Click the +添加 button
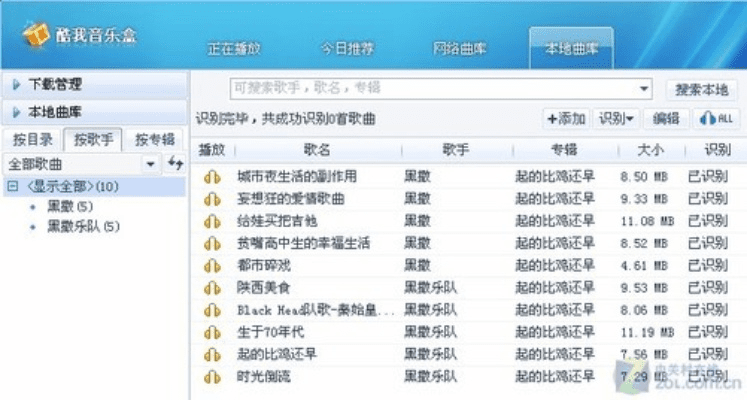Image resolution: width=747 pixels, height=400 pixels. click(x=566, y=119)
